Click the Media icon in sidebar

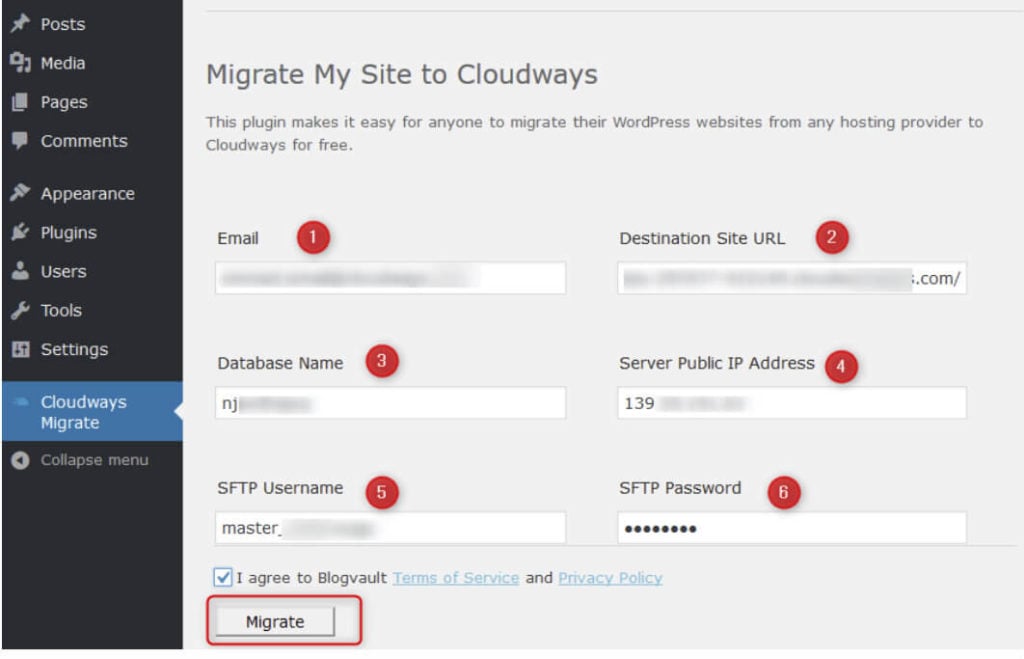point(20,63)
